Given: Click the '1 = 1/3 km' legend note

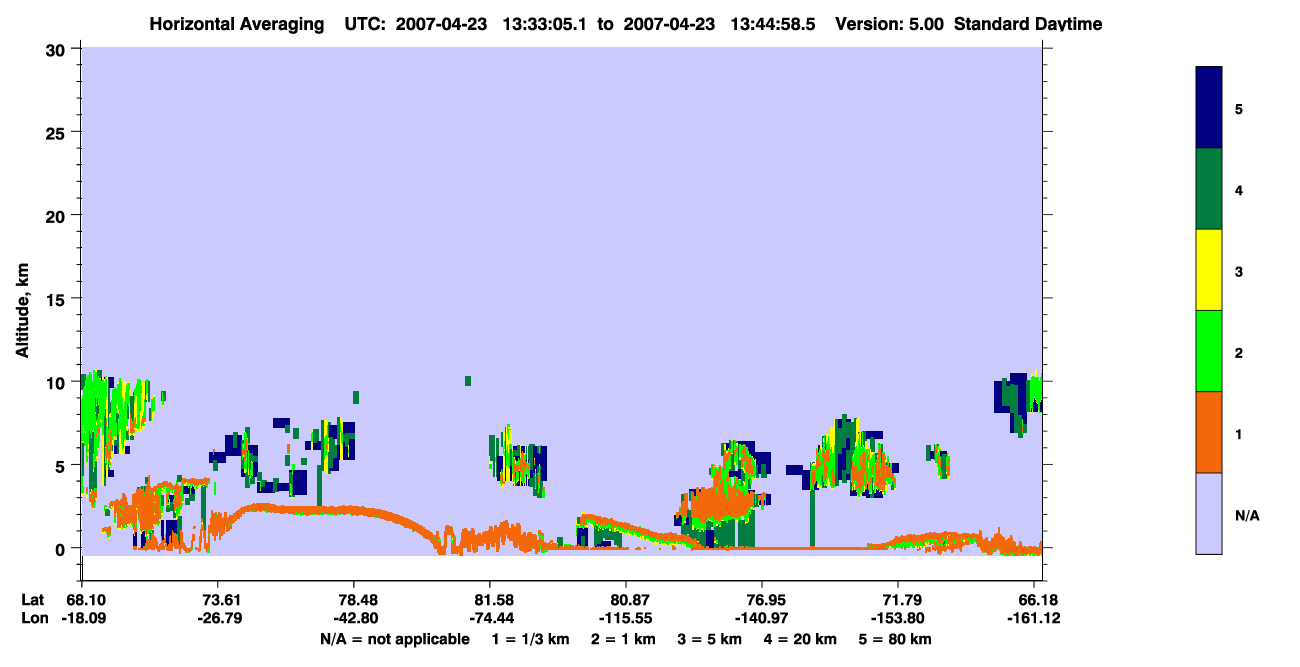Looking at the screenshot, I should [x=529, y=639].
